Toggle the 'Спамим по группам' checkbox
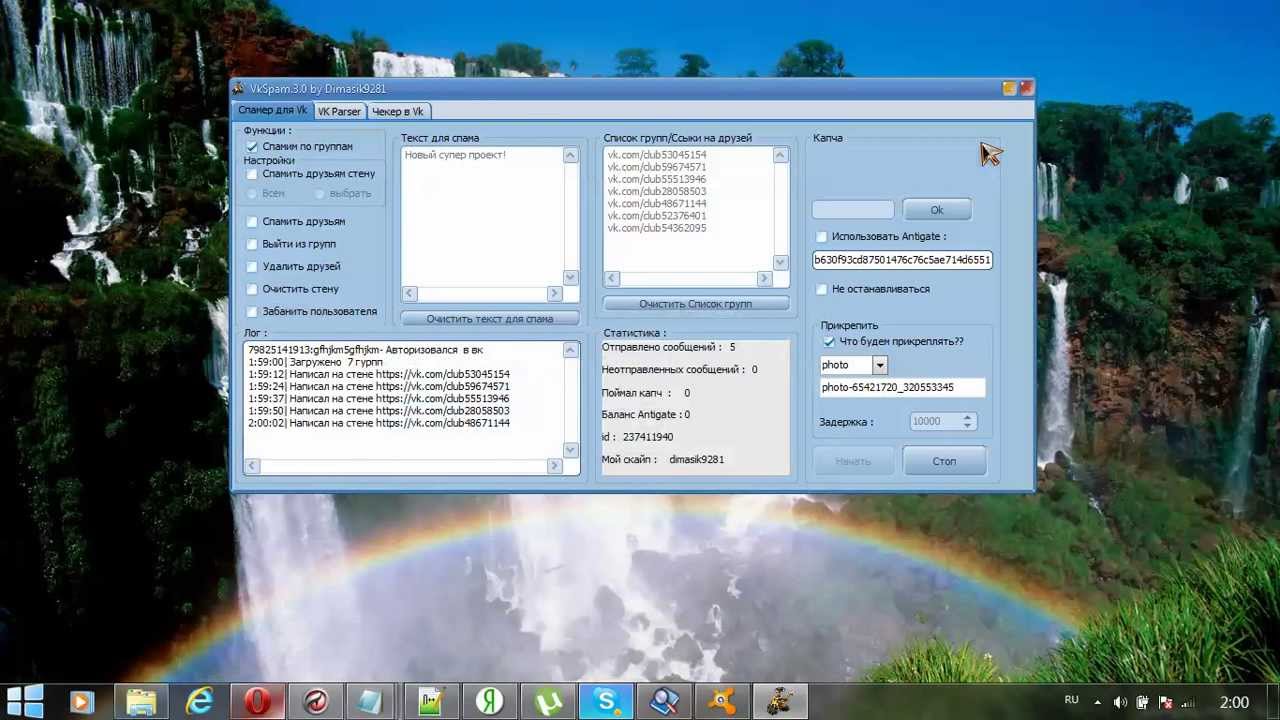The height and width of the screenshot is (720, 1280). point(252,147)
